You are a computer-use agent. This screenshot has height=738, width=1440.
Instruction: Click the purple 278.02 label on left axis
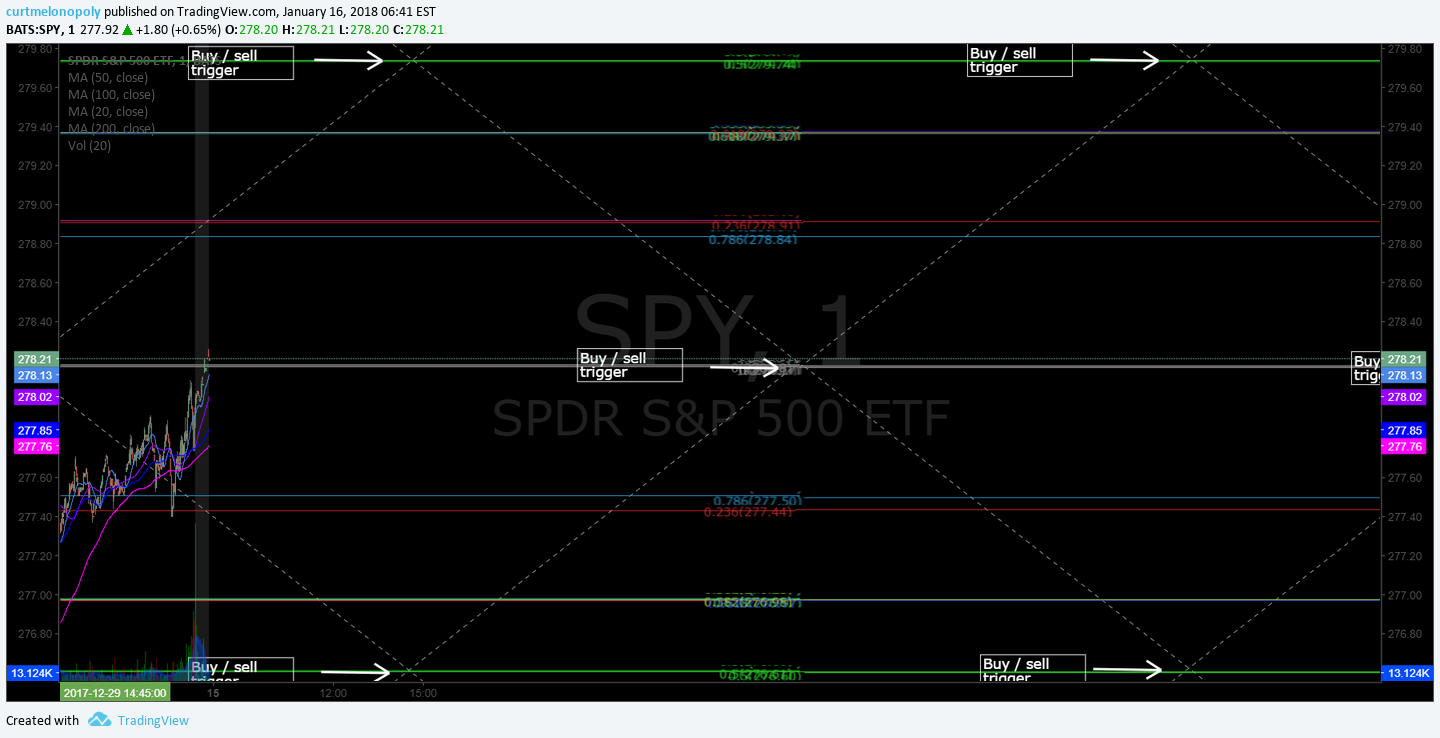(x=34, y=397)
